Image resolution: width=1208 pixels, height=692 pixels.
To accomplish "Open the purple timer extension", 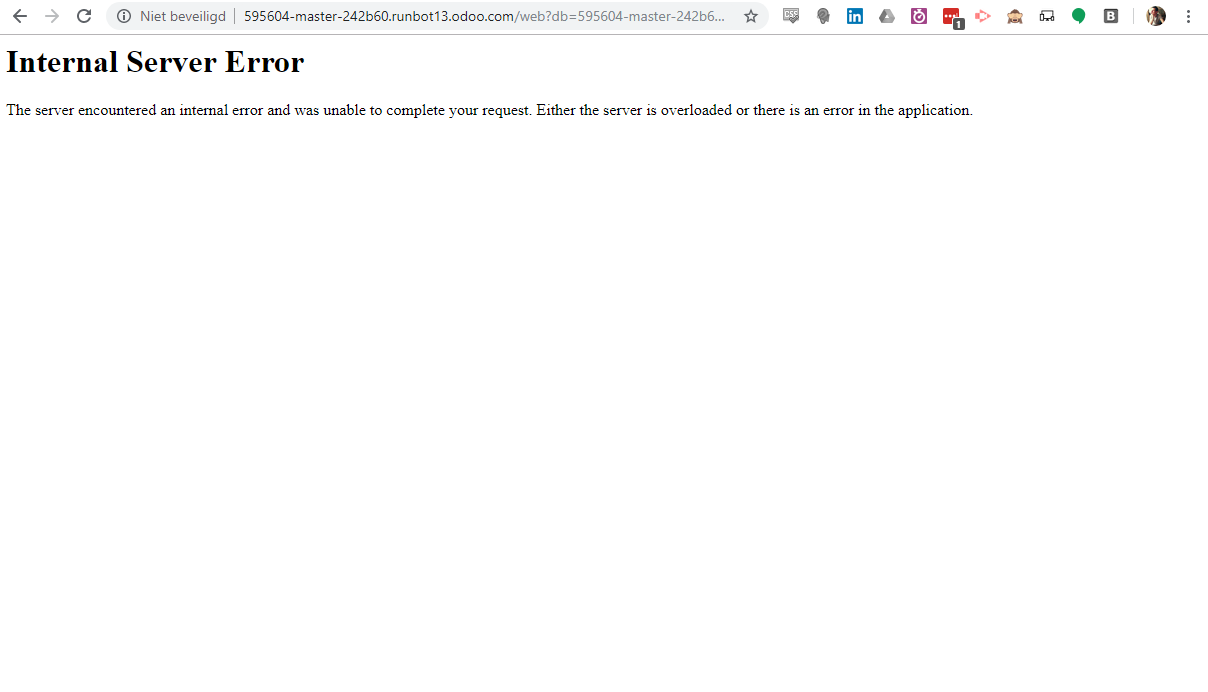I will pos(919,16).
